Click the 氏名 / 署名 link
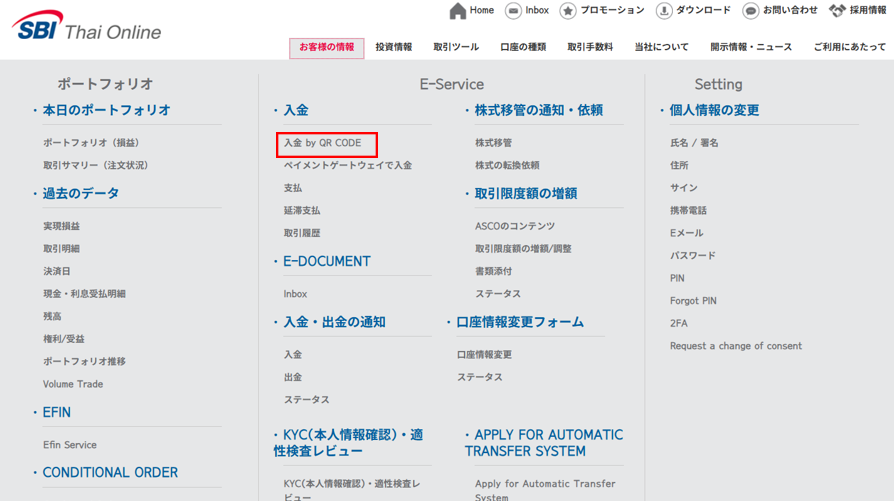The height and width of the screenshot is (501, 894). tap(694, 143)
